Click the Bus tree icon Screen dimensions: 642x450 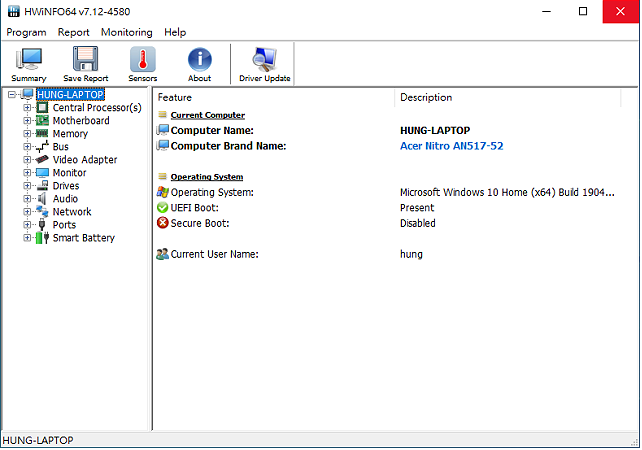point(42,146)
